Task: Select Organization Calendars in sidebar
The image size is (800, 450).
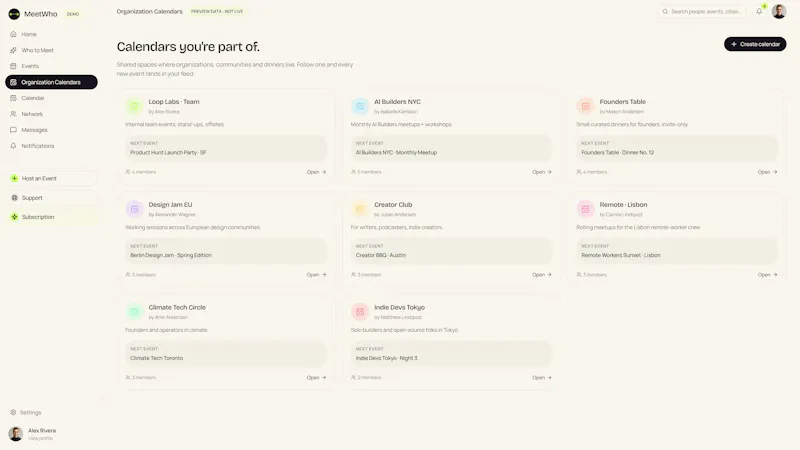Action: [51, 82]
